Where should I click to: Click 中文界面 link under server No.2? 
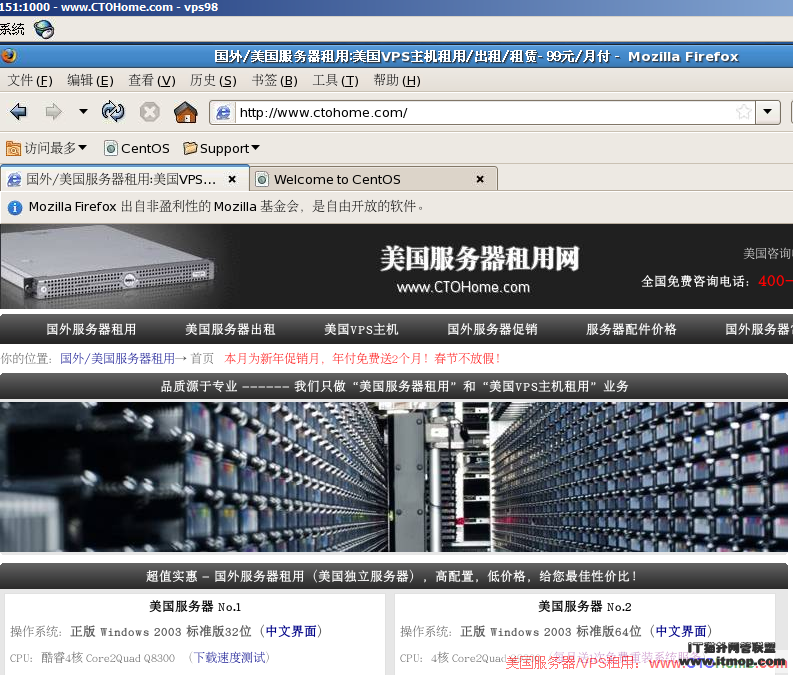[681, 631]
